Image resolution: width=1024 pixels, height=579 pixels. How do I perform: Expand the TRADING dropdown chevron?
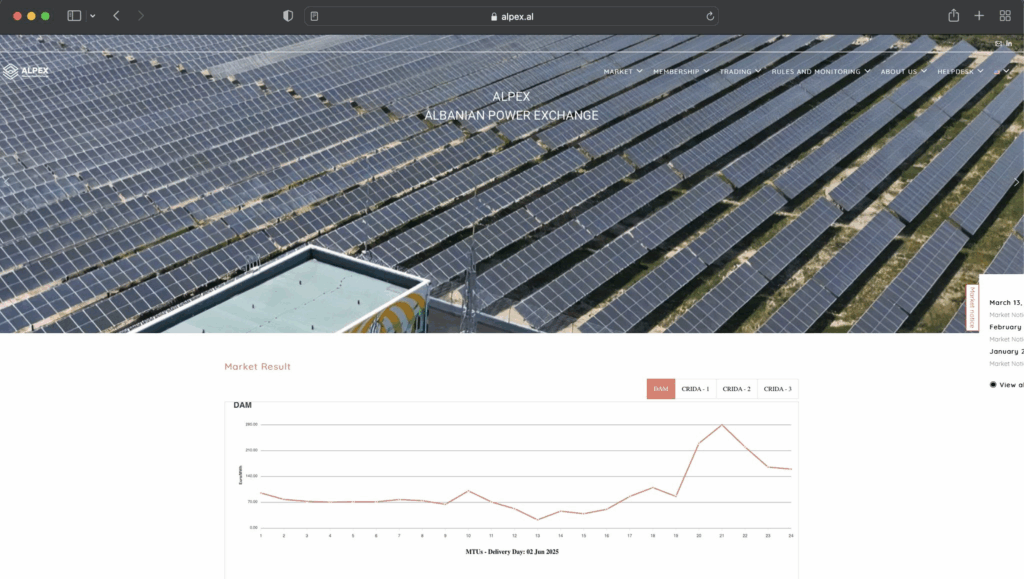point(758,71)
